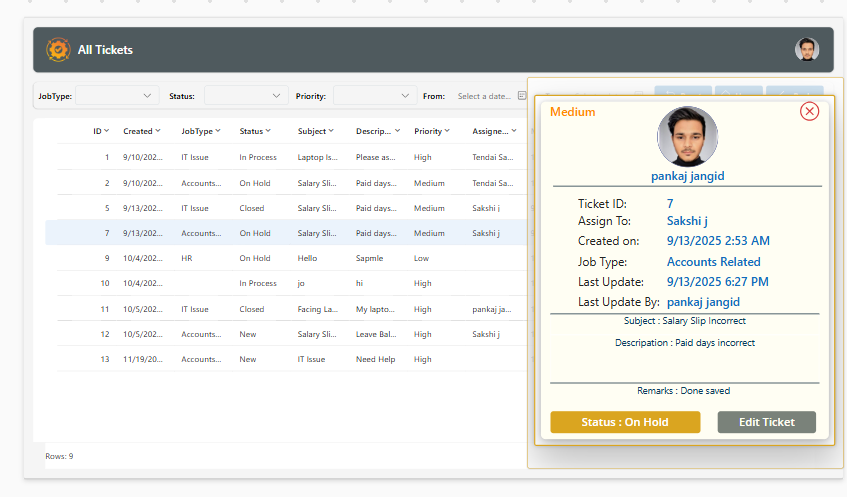
Task: Open the Description column header menu
Action: tap(378, 131)
